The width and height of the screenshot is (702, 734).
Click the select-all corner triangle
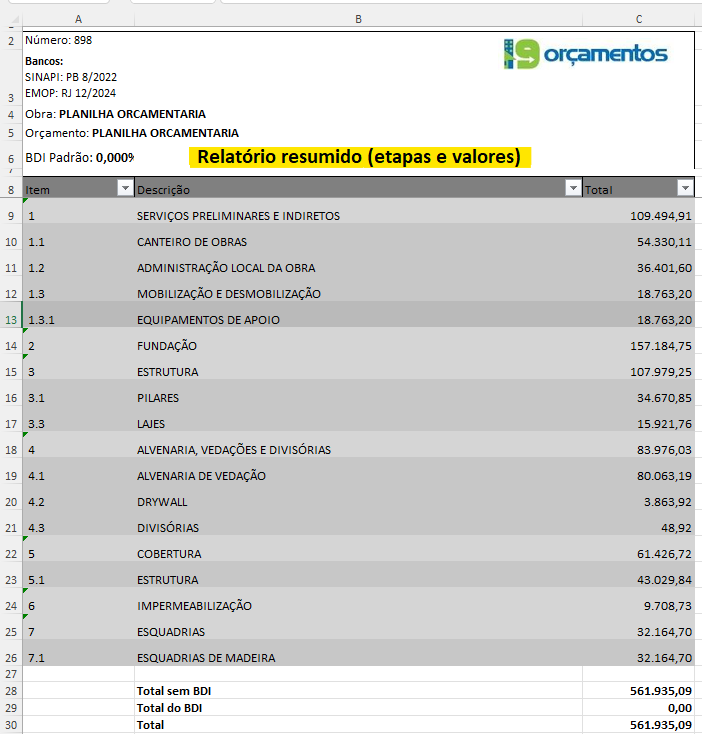[x=14, y=19]
